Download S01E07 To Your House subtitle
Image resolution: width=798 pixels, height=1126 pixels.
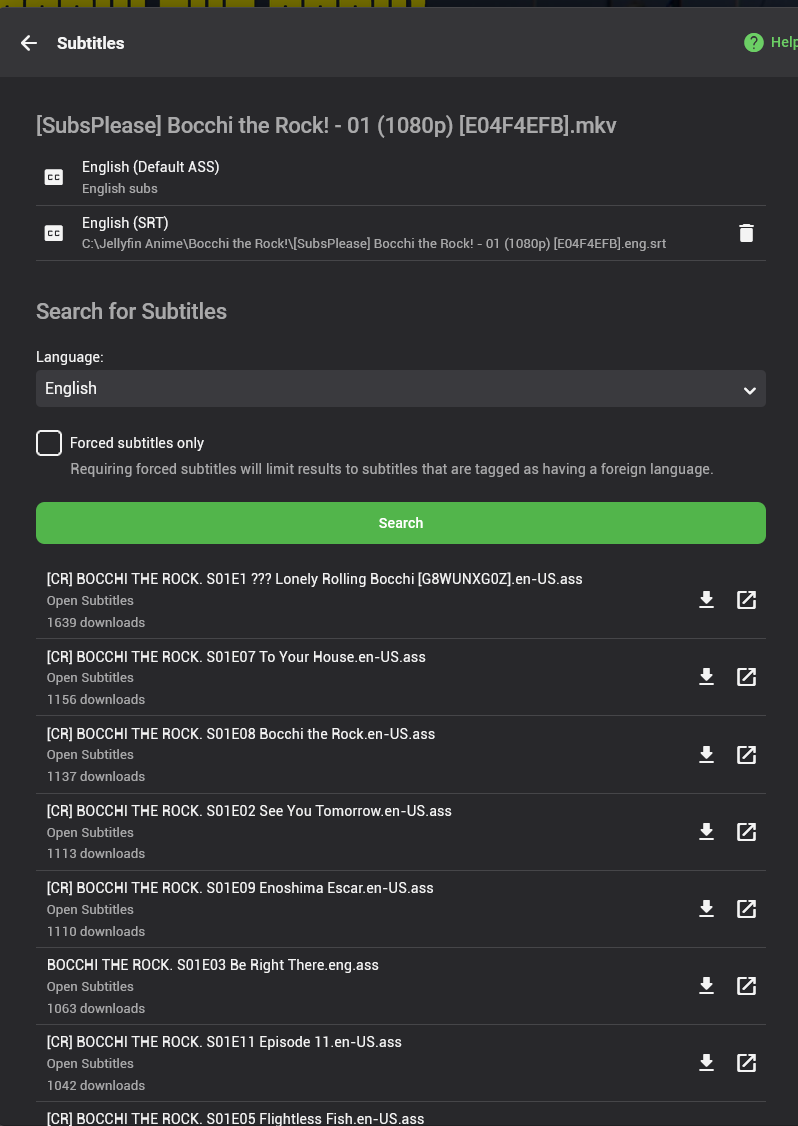tap(706, 677)
